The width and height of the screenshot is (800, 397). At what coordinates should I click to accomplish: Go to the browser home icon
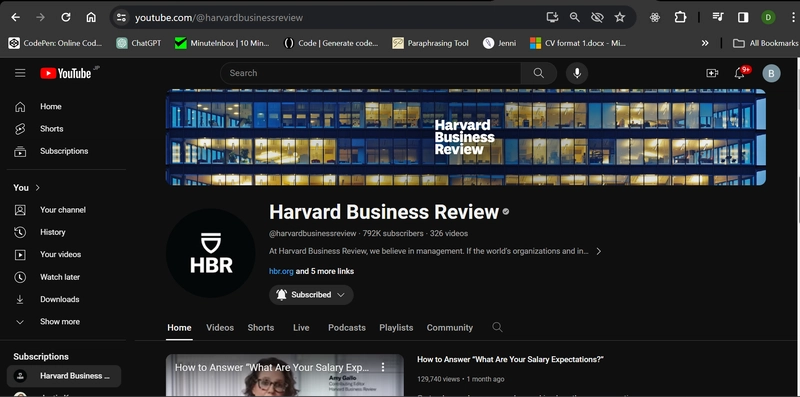91,17
